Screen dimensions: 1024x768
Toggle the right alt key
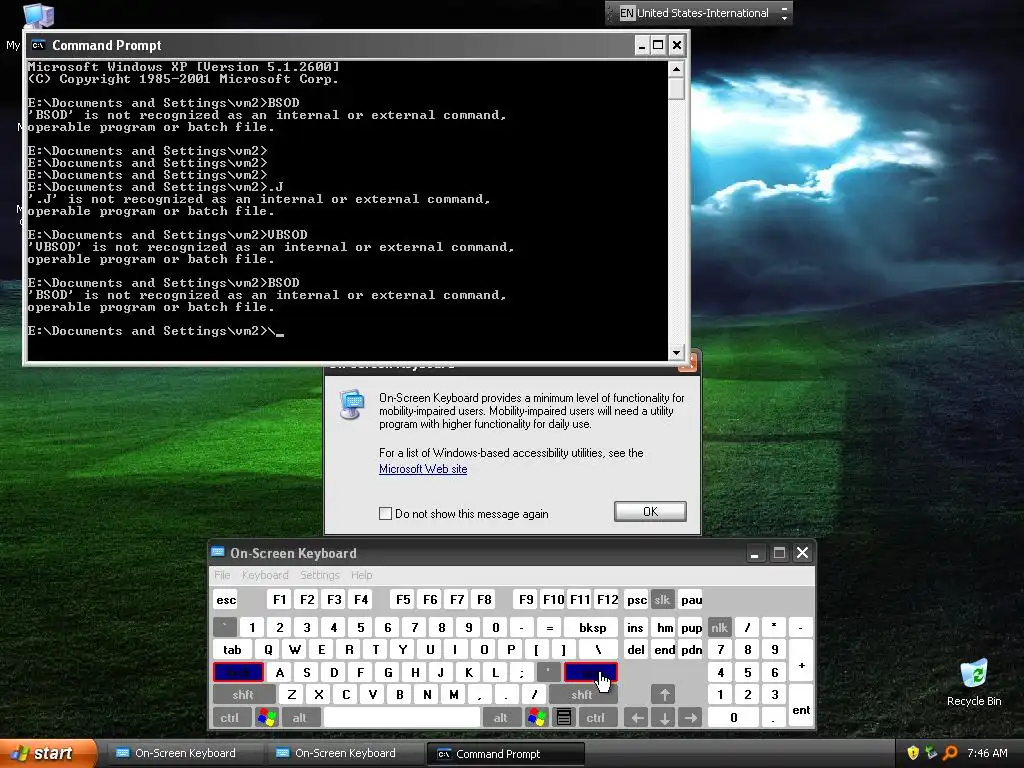tap(500, 718)
